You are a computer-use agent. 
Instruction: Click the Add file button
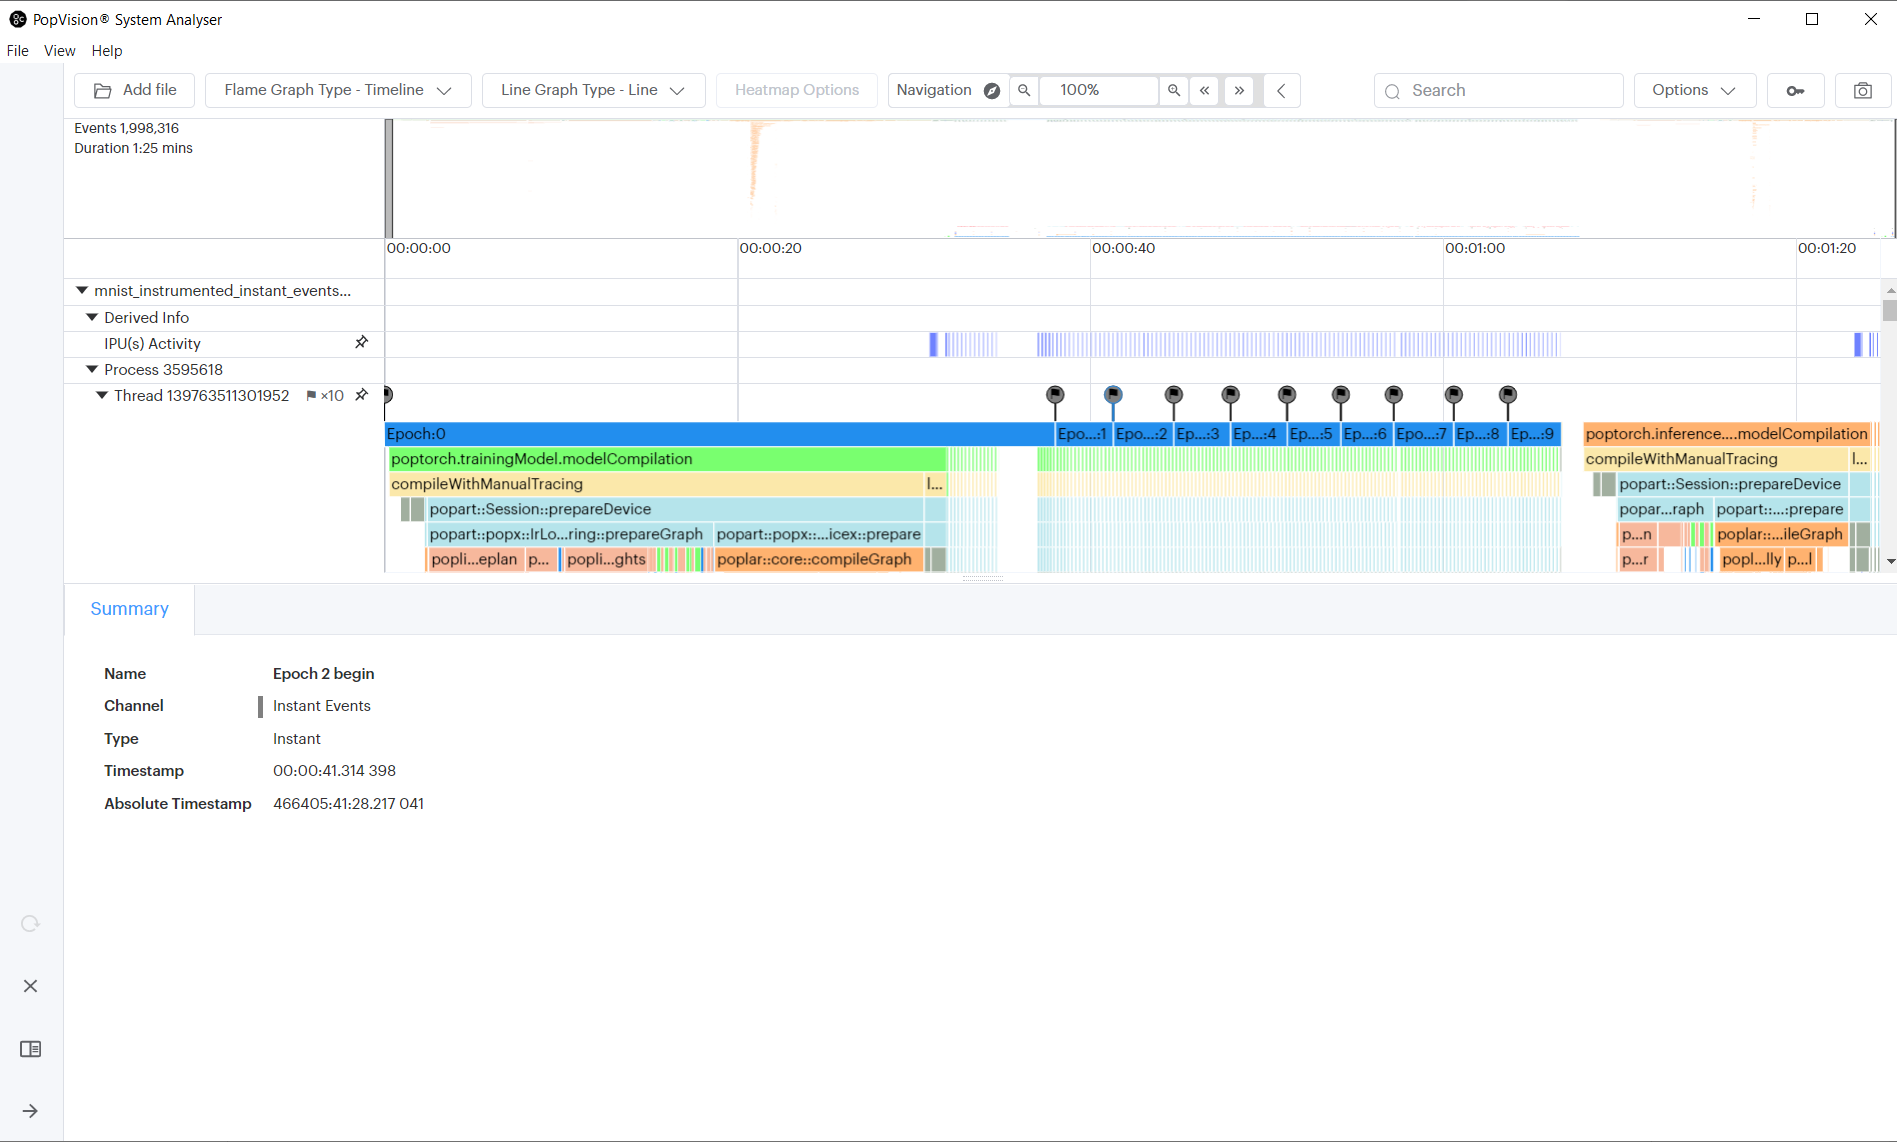[134, 90]
